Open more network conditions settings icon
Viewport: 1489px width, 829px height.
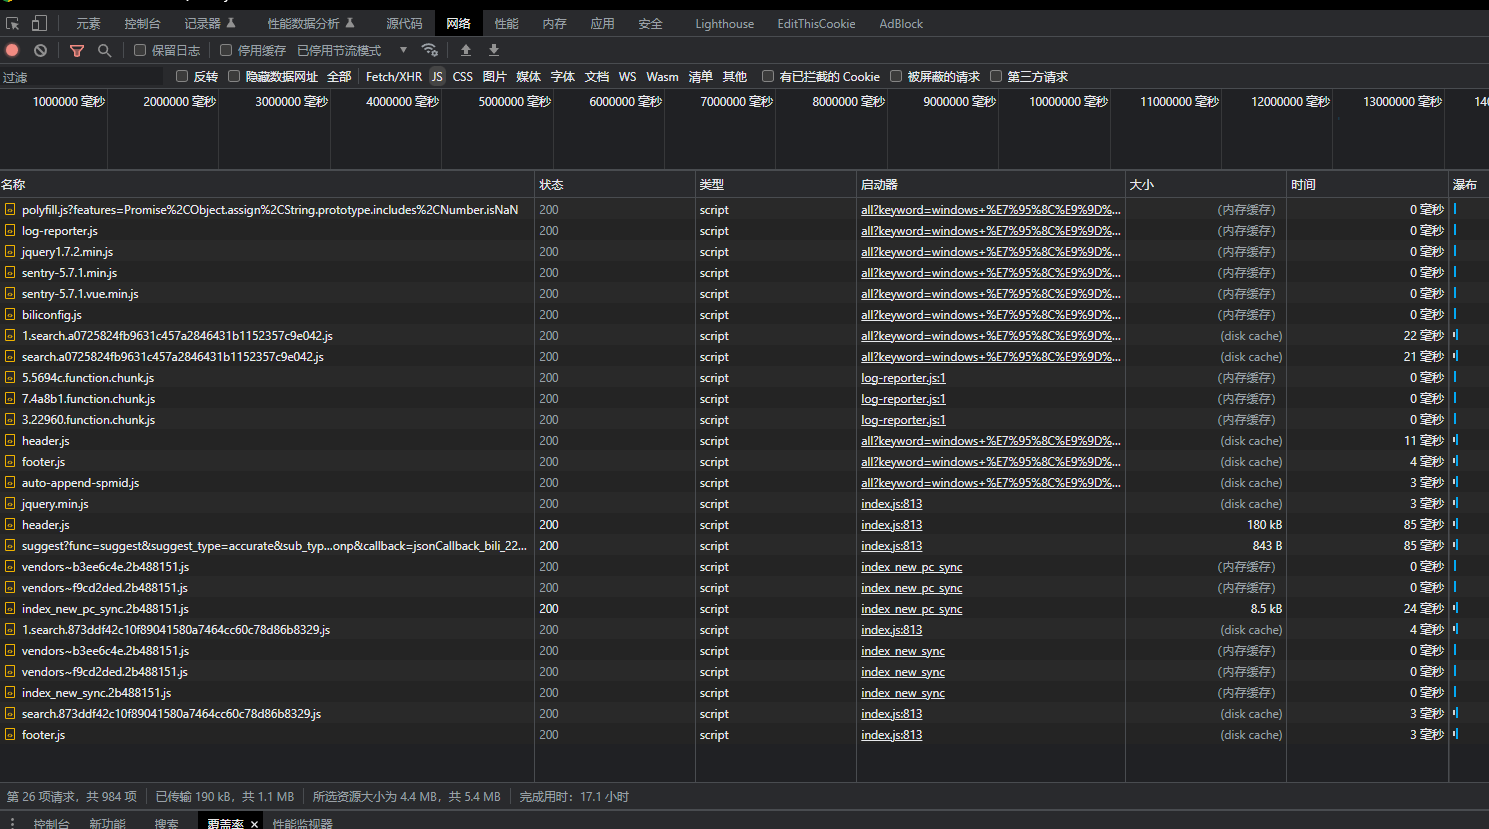[x=430, y=50]
